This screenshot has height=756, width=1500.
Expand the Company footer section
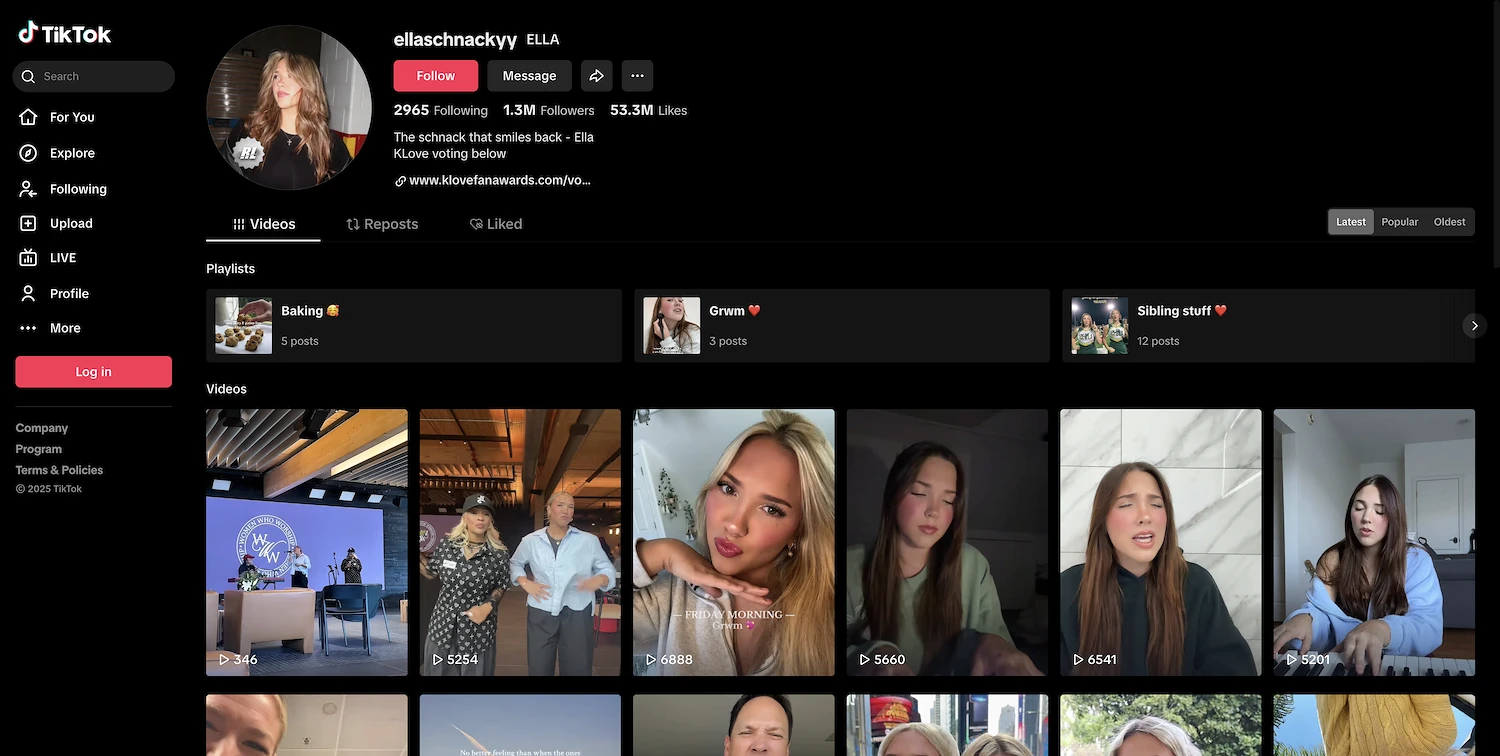click(42, 428)
